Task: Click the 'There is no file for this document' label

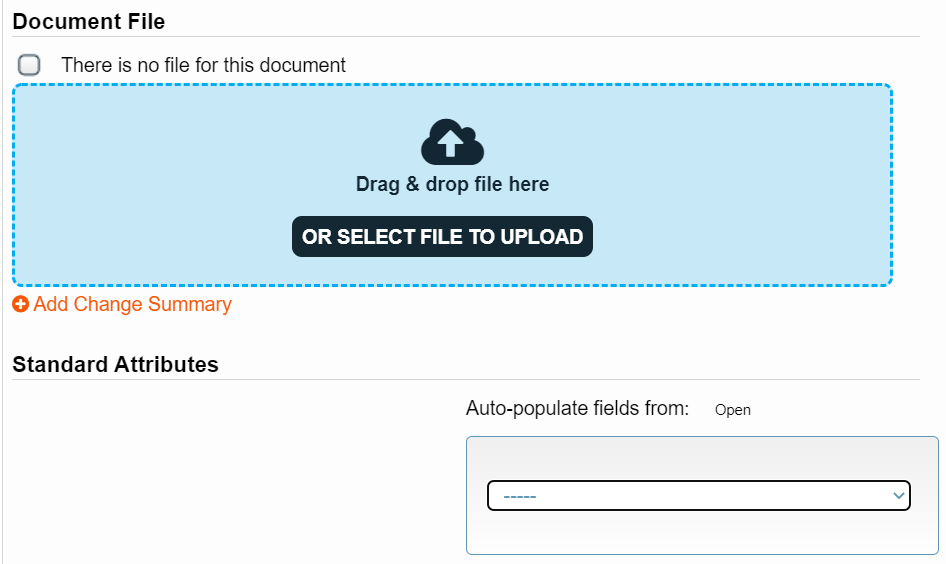Action: 203,65
